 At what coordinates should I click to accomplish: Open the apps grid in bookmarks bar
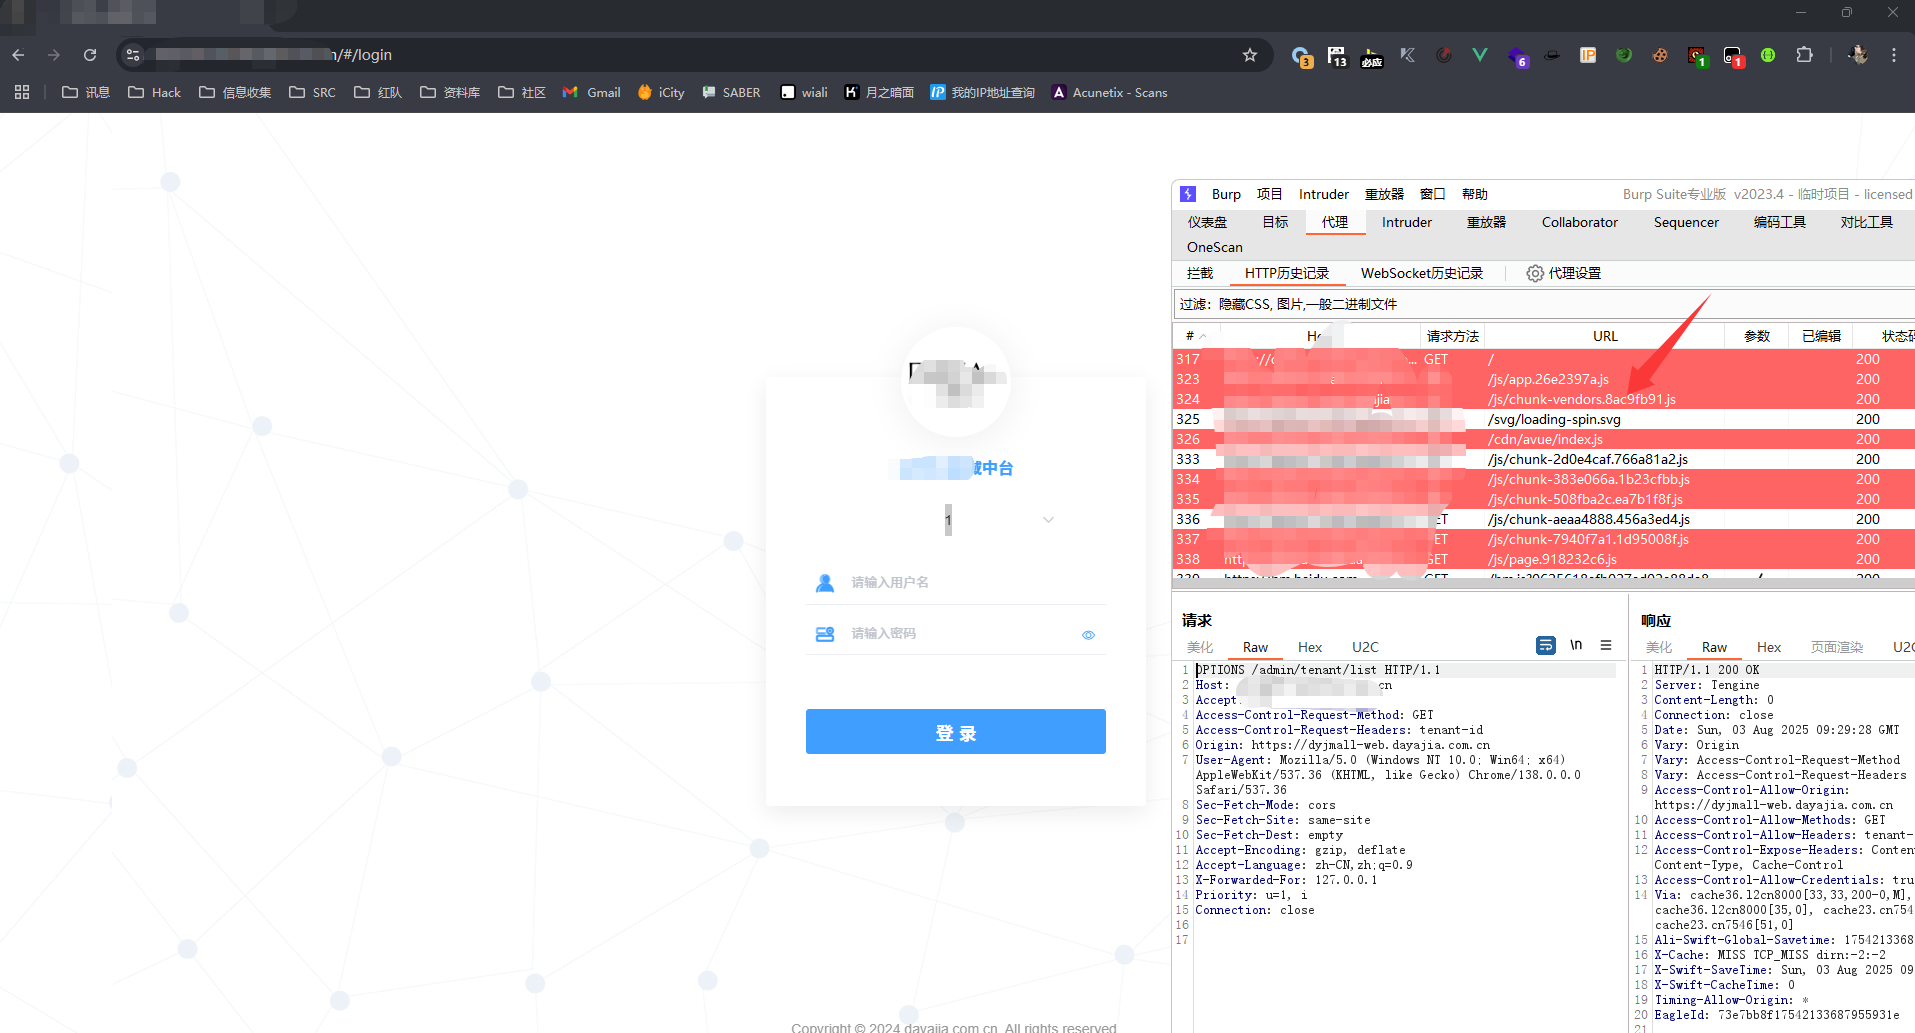22,92
